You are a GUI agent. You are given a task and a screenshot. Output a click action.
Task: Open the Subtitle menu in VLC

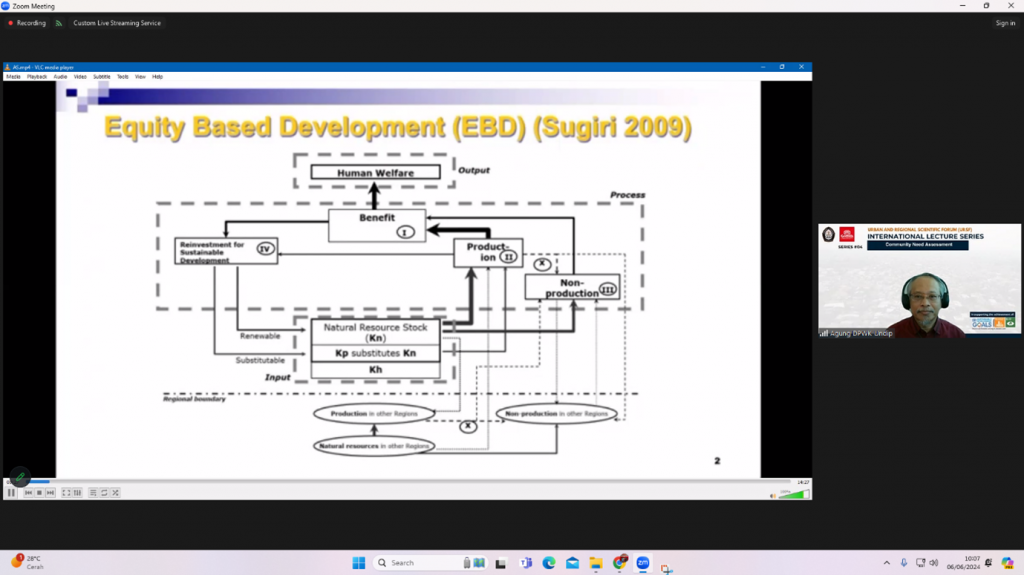(102, 76)
